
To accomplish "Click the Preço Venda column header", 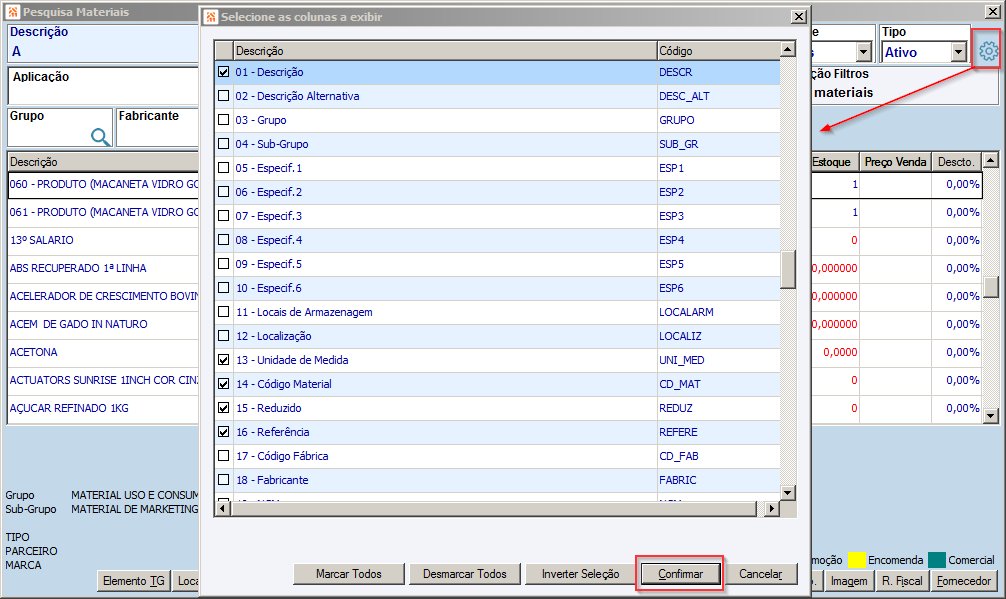I will click(x=895, y=162).
